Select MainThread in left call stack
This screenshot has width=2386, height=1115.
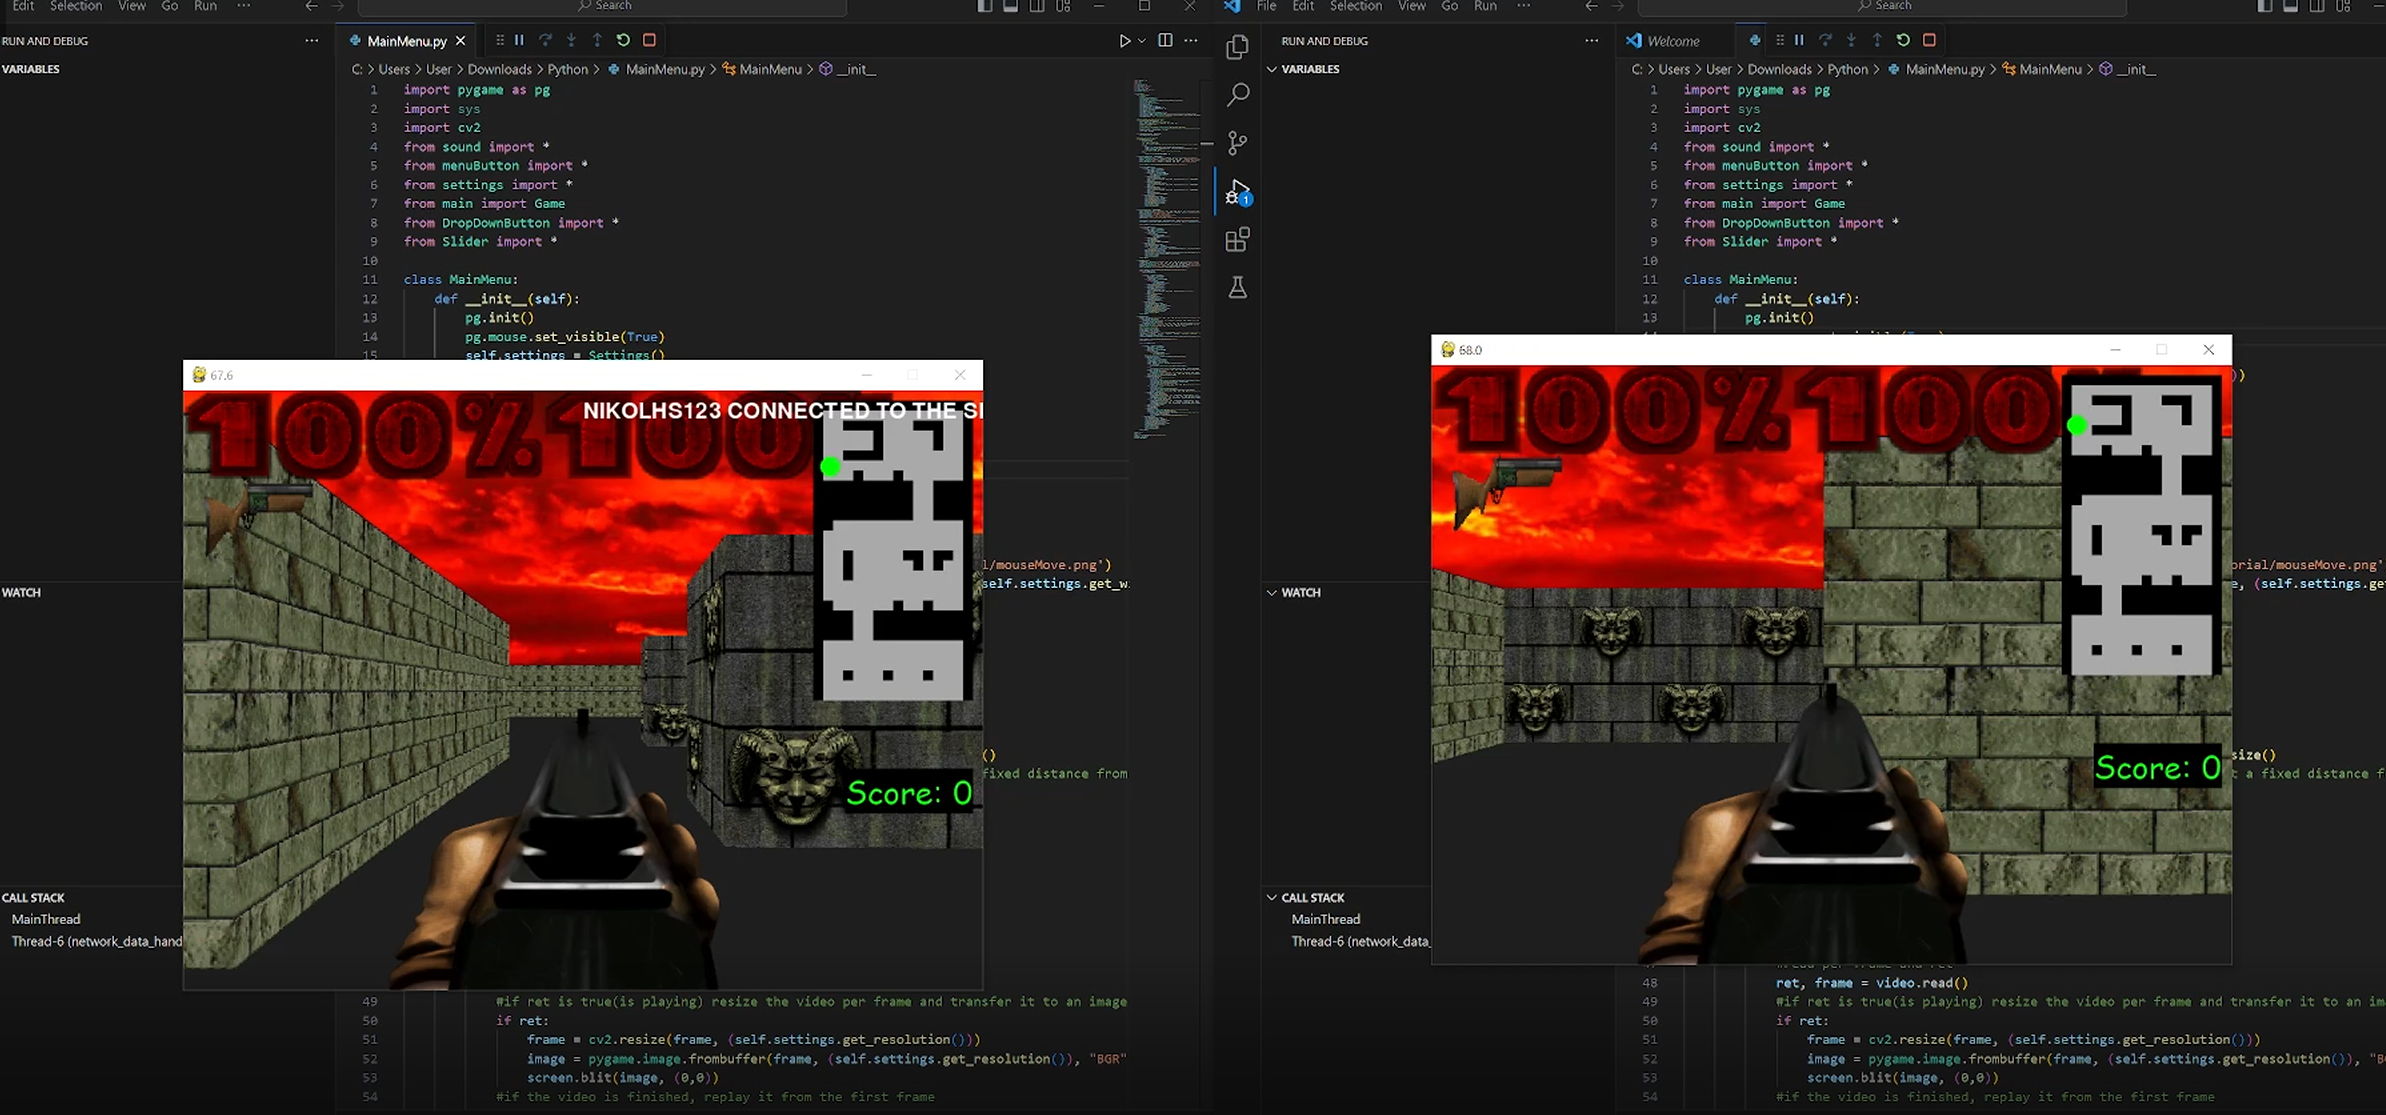click(x=46, y=919)
